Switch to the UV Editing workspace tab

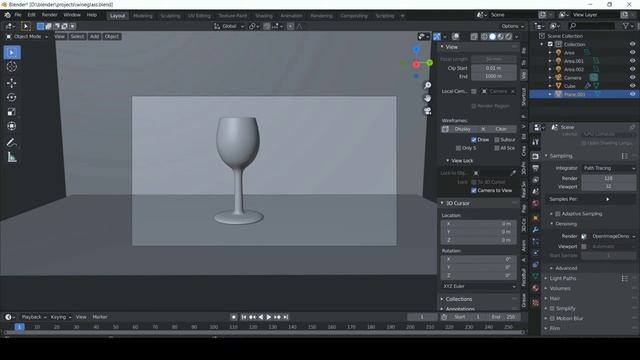click(x=199, y=16)
